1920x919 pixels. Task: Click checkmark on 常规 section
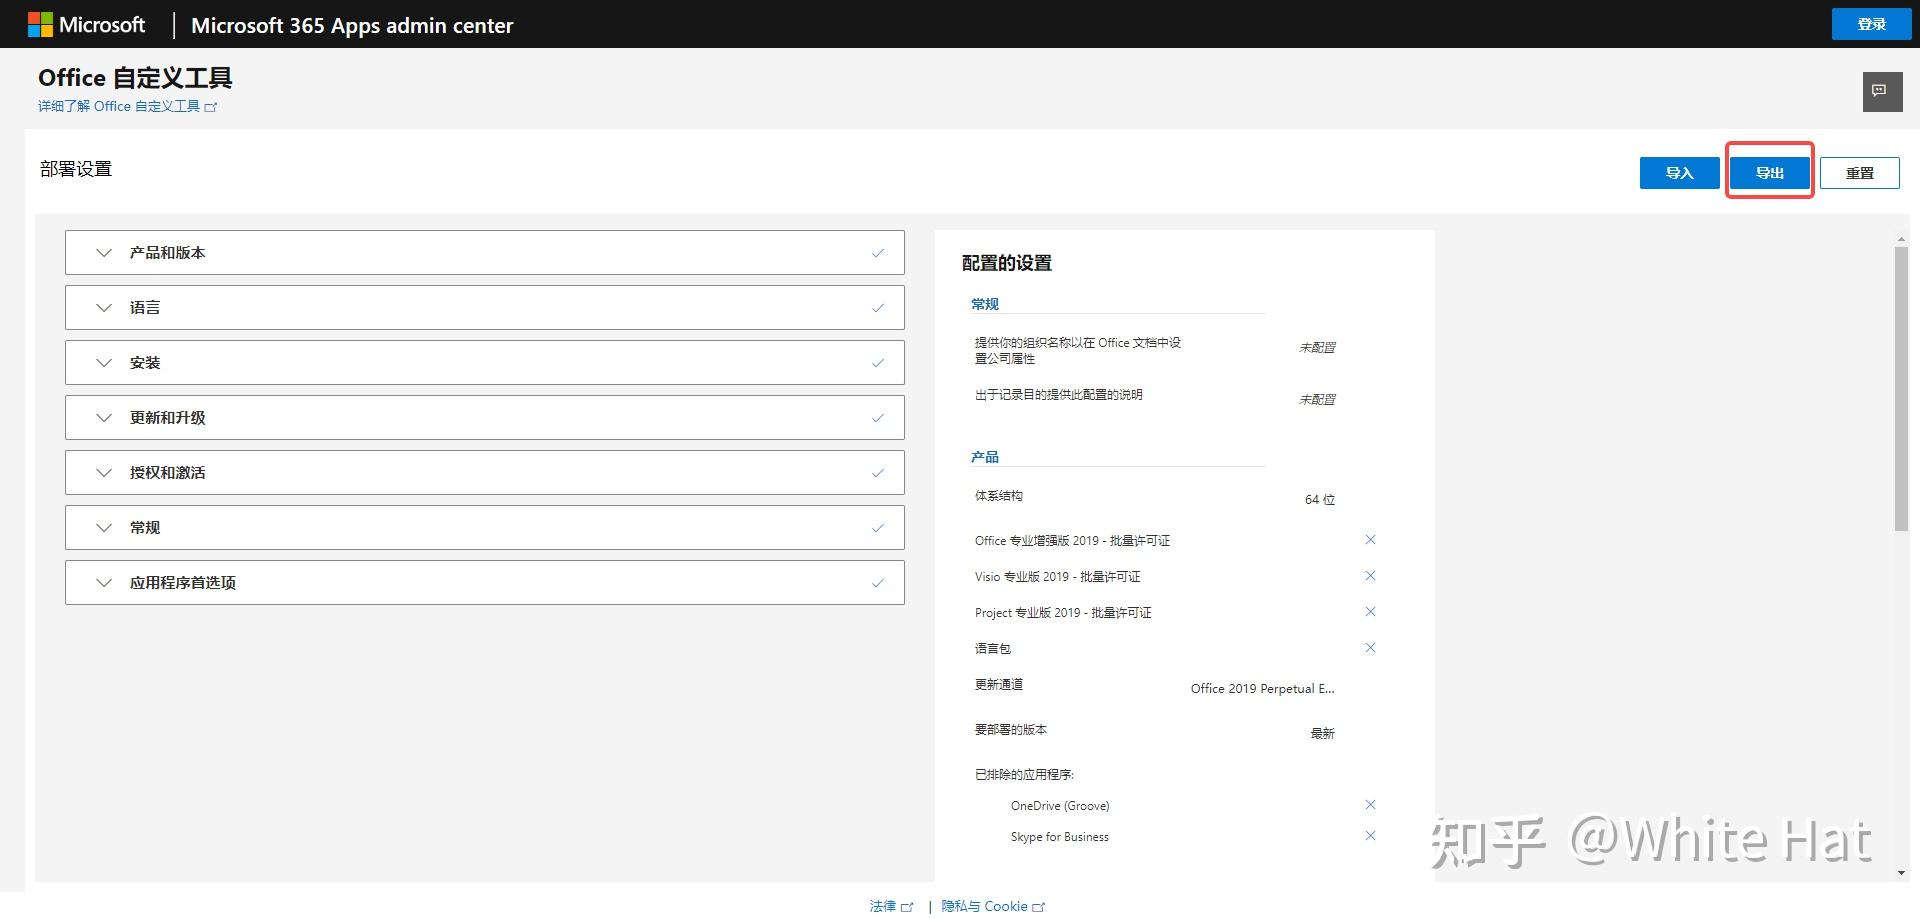click(x=877, y=528)
